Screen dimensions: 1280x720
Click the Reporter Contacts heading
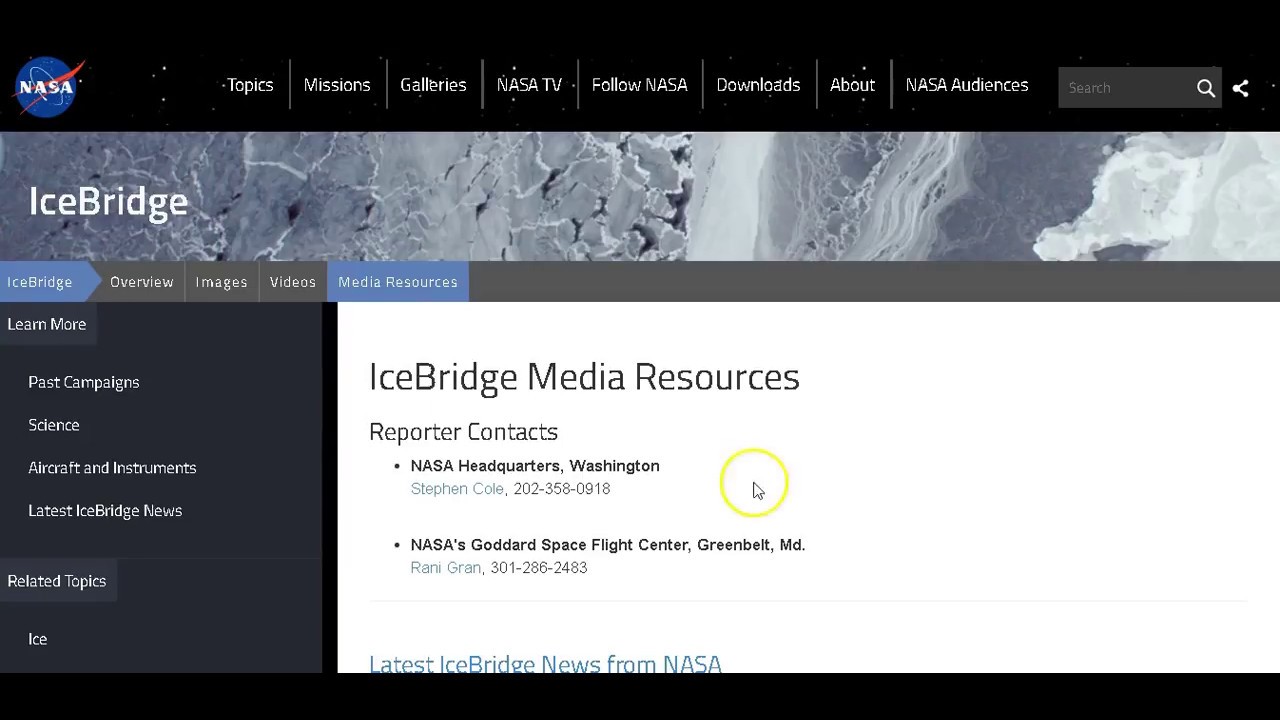point(463,432)
